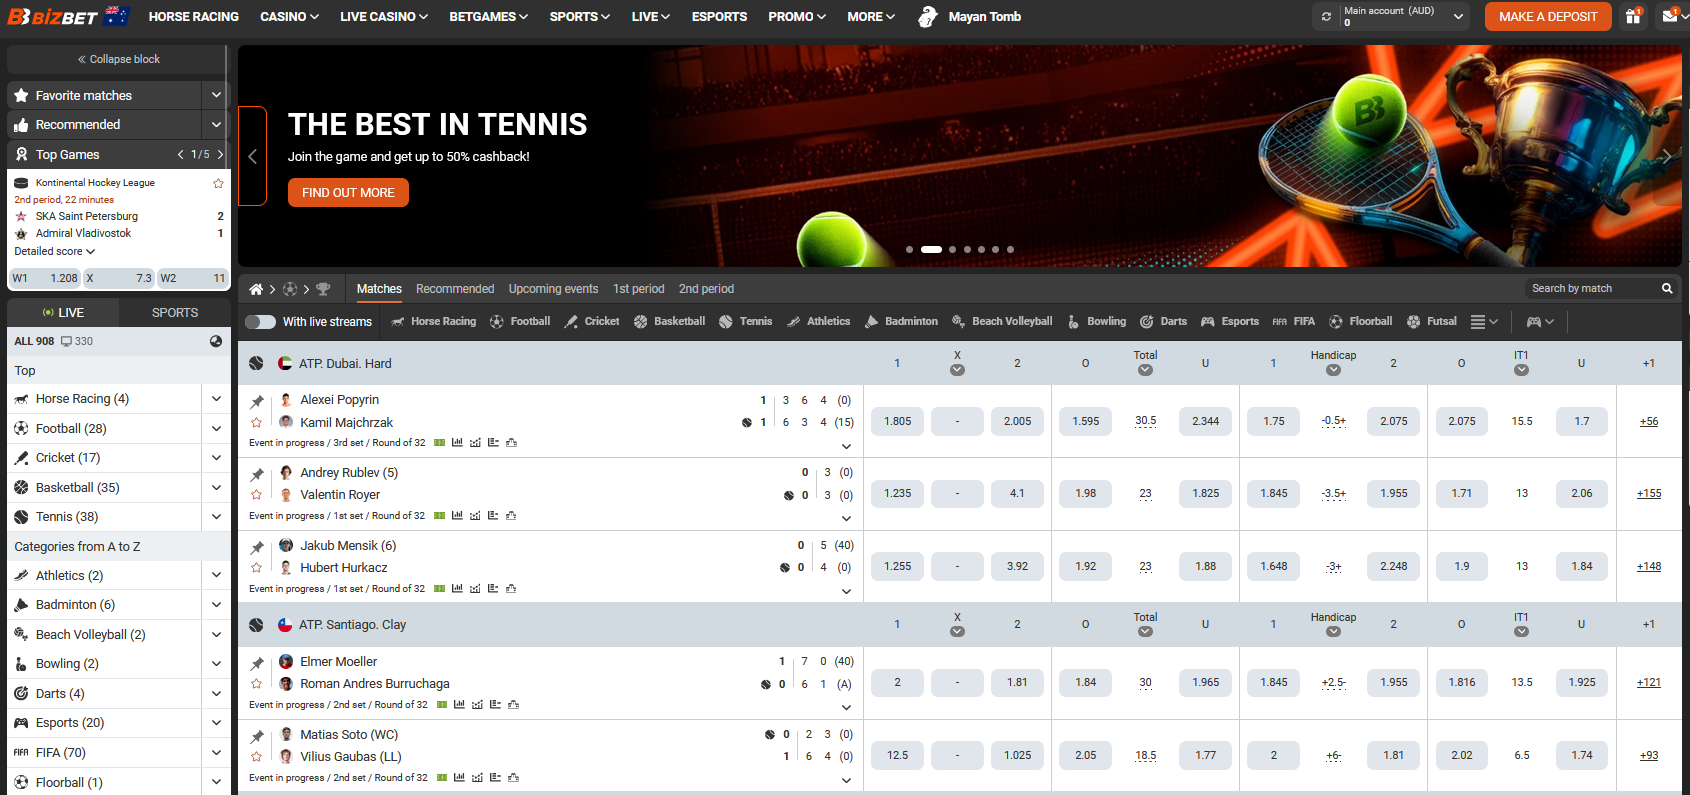Select Bowling in the sports filter bar
The height and width of the screenshot is (795, 1690).
tap(1096, 321)
